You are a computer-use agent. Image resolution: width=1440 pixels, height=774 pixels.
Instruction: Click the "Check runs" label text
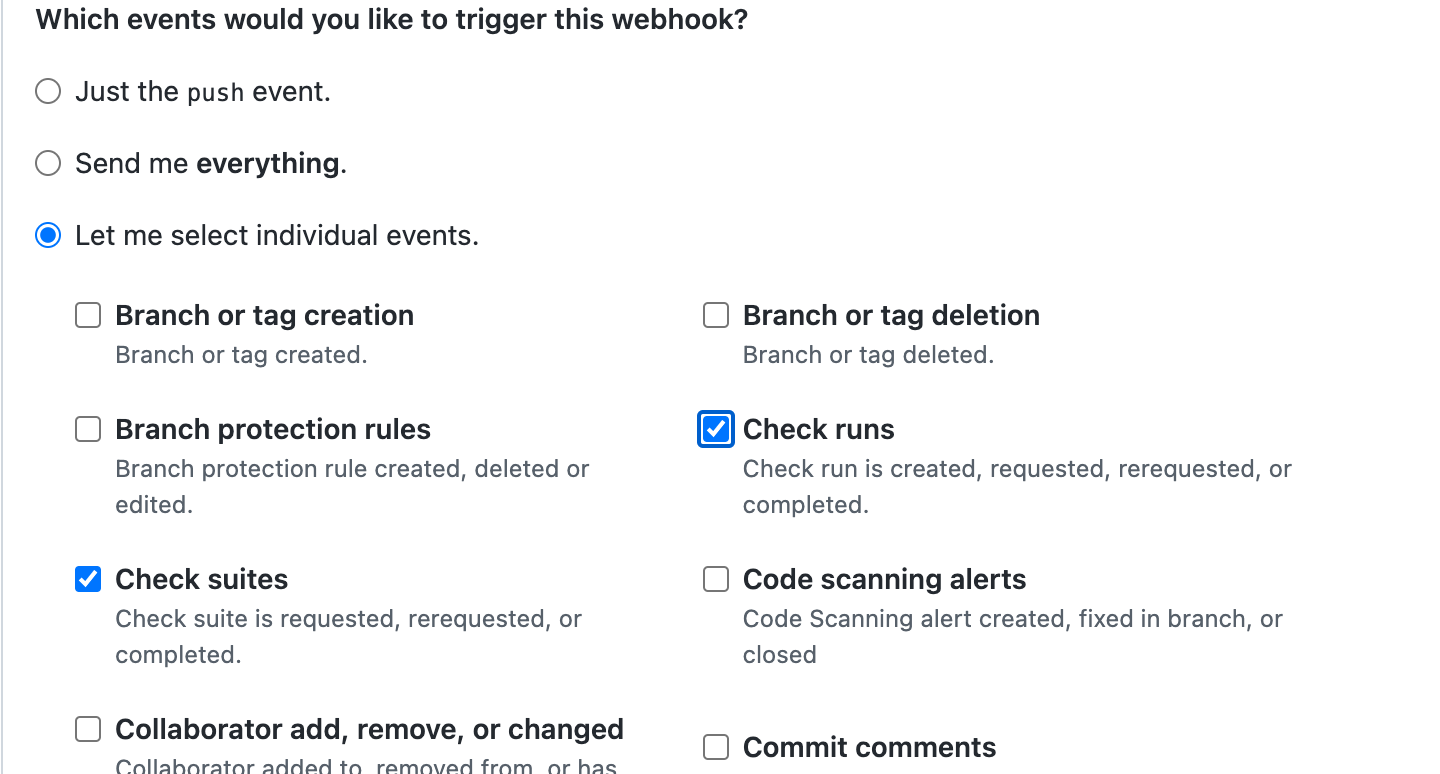[x=818, y=429]
